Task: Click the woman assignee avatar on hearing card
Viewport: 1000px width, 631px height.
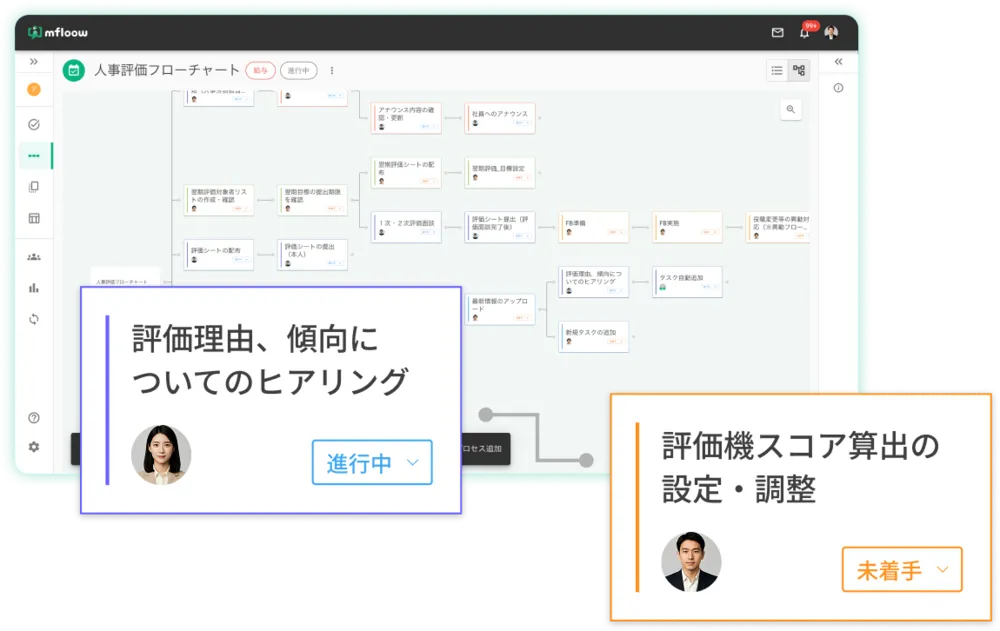Action: coord(161,455)
